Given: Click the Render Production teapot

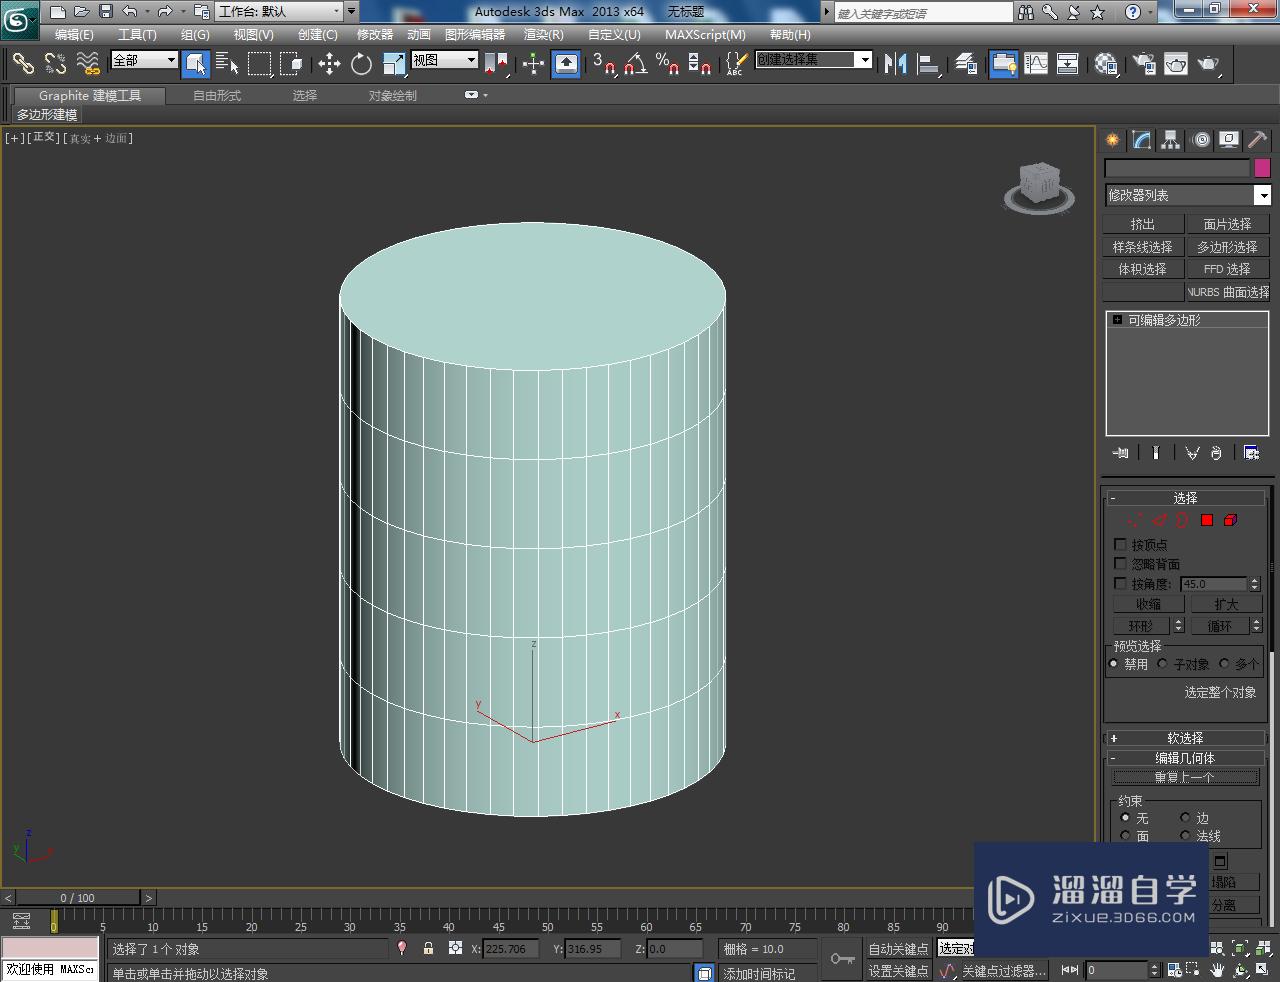Looking at the screenshot, I should click(1209, 64).
